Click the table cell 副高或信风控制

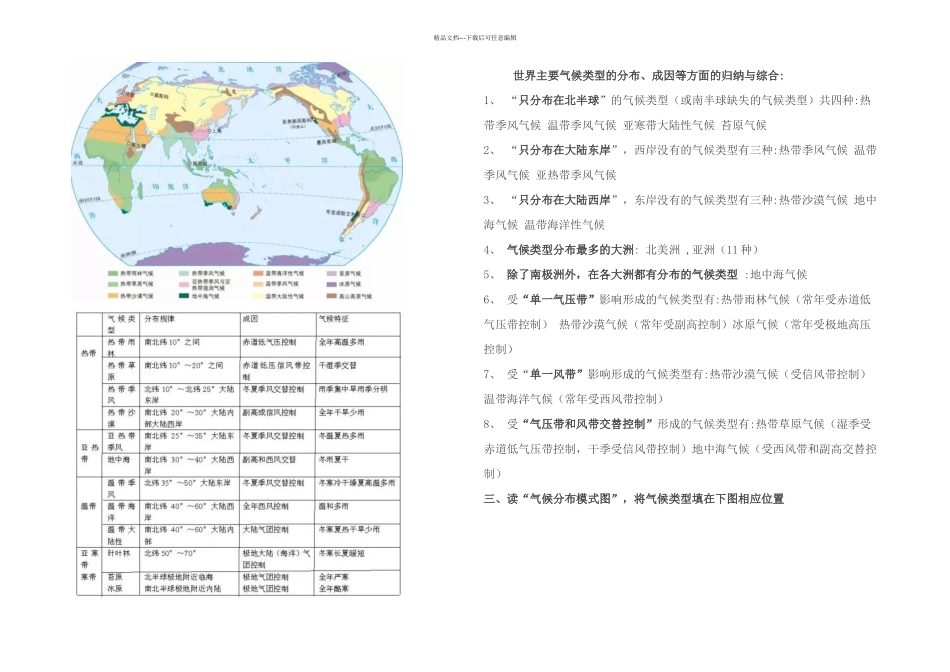pos(270,413)
